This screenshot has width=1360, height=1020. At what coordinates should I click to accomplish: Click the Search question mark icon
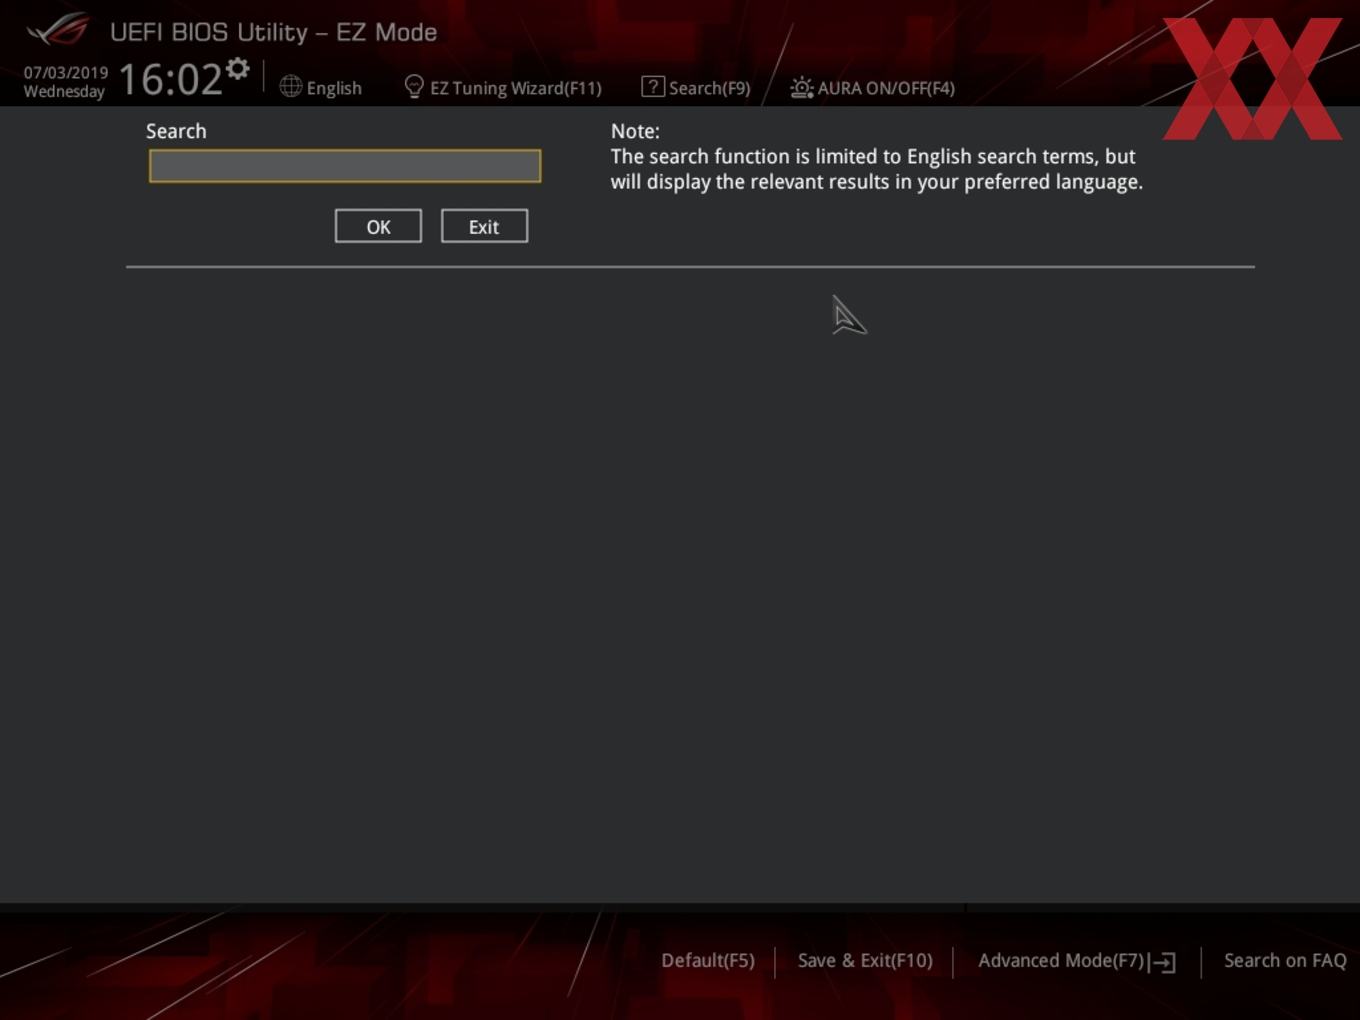tap(653, 87)
